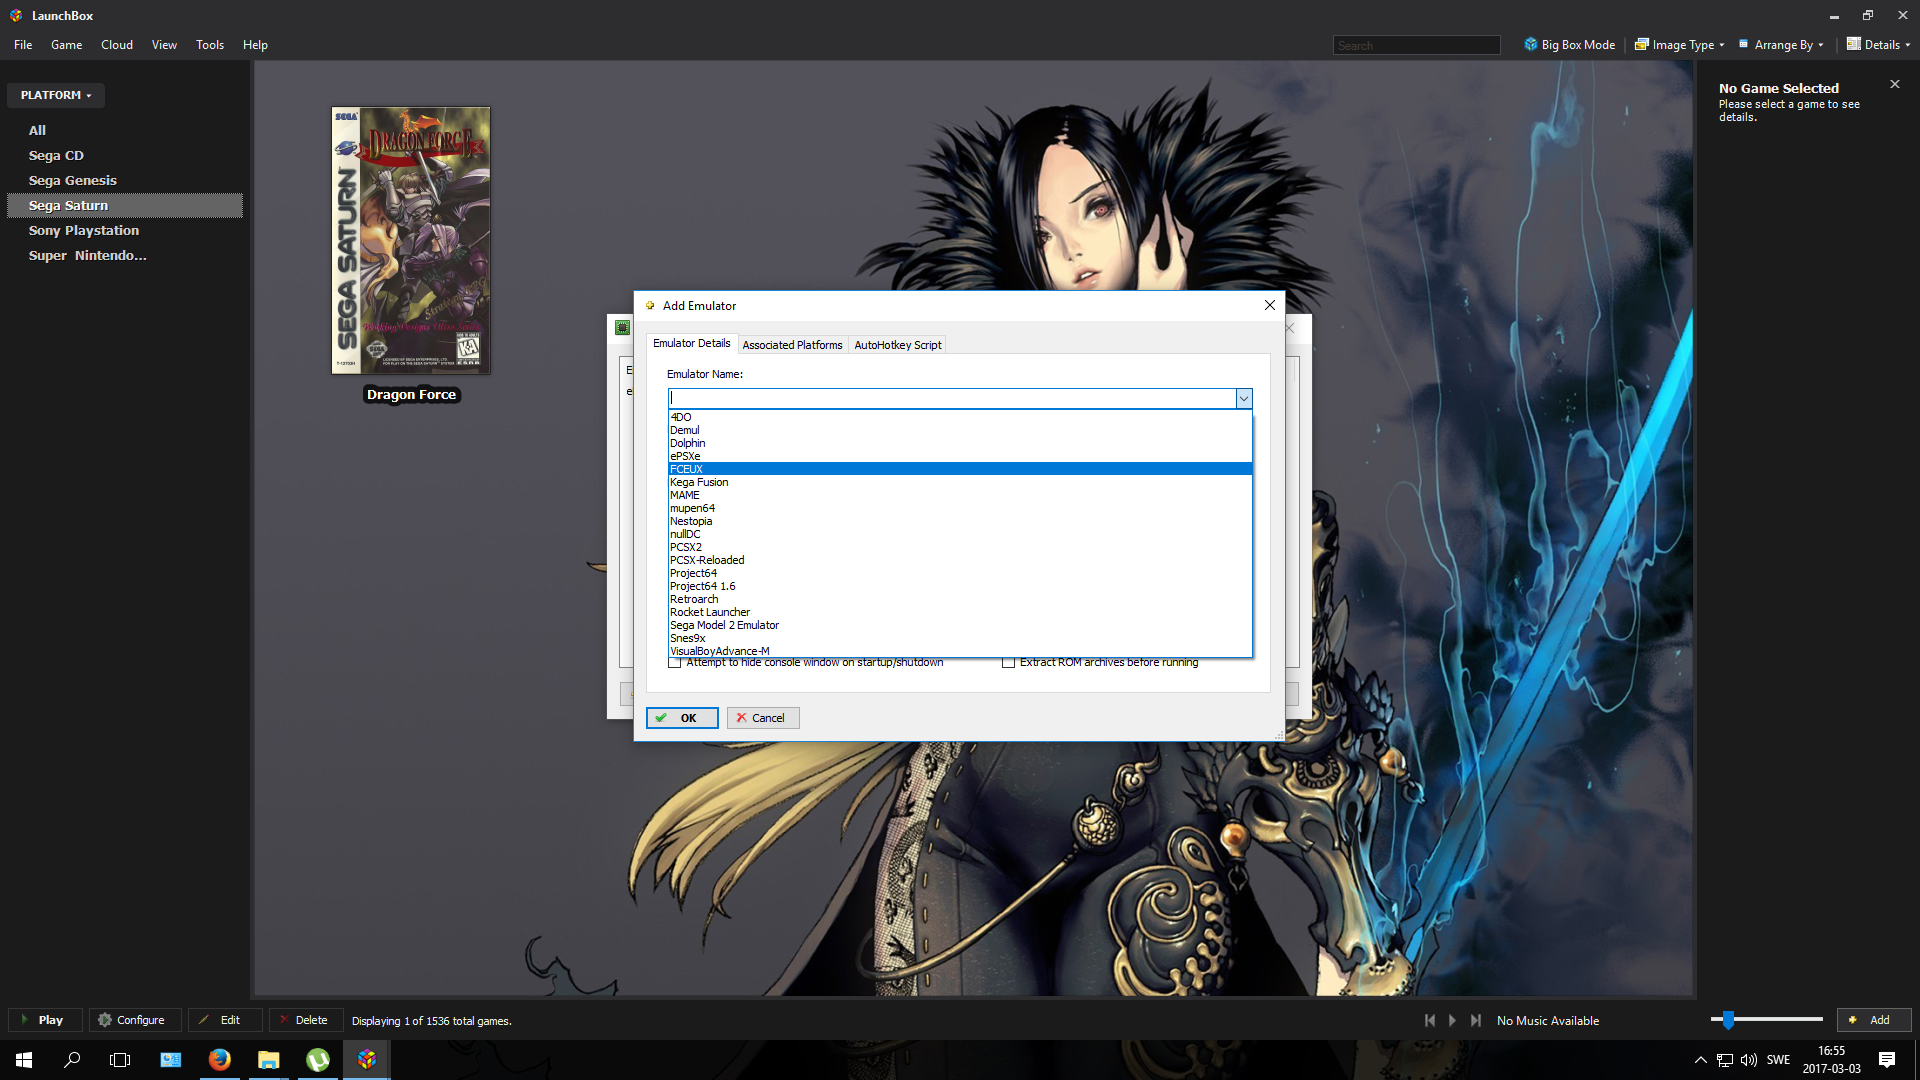
Task: Play the music track
Action: [x=1452, y=1021]
